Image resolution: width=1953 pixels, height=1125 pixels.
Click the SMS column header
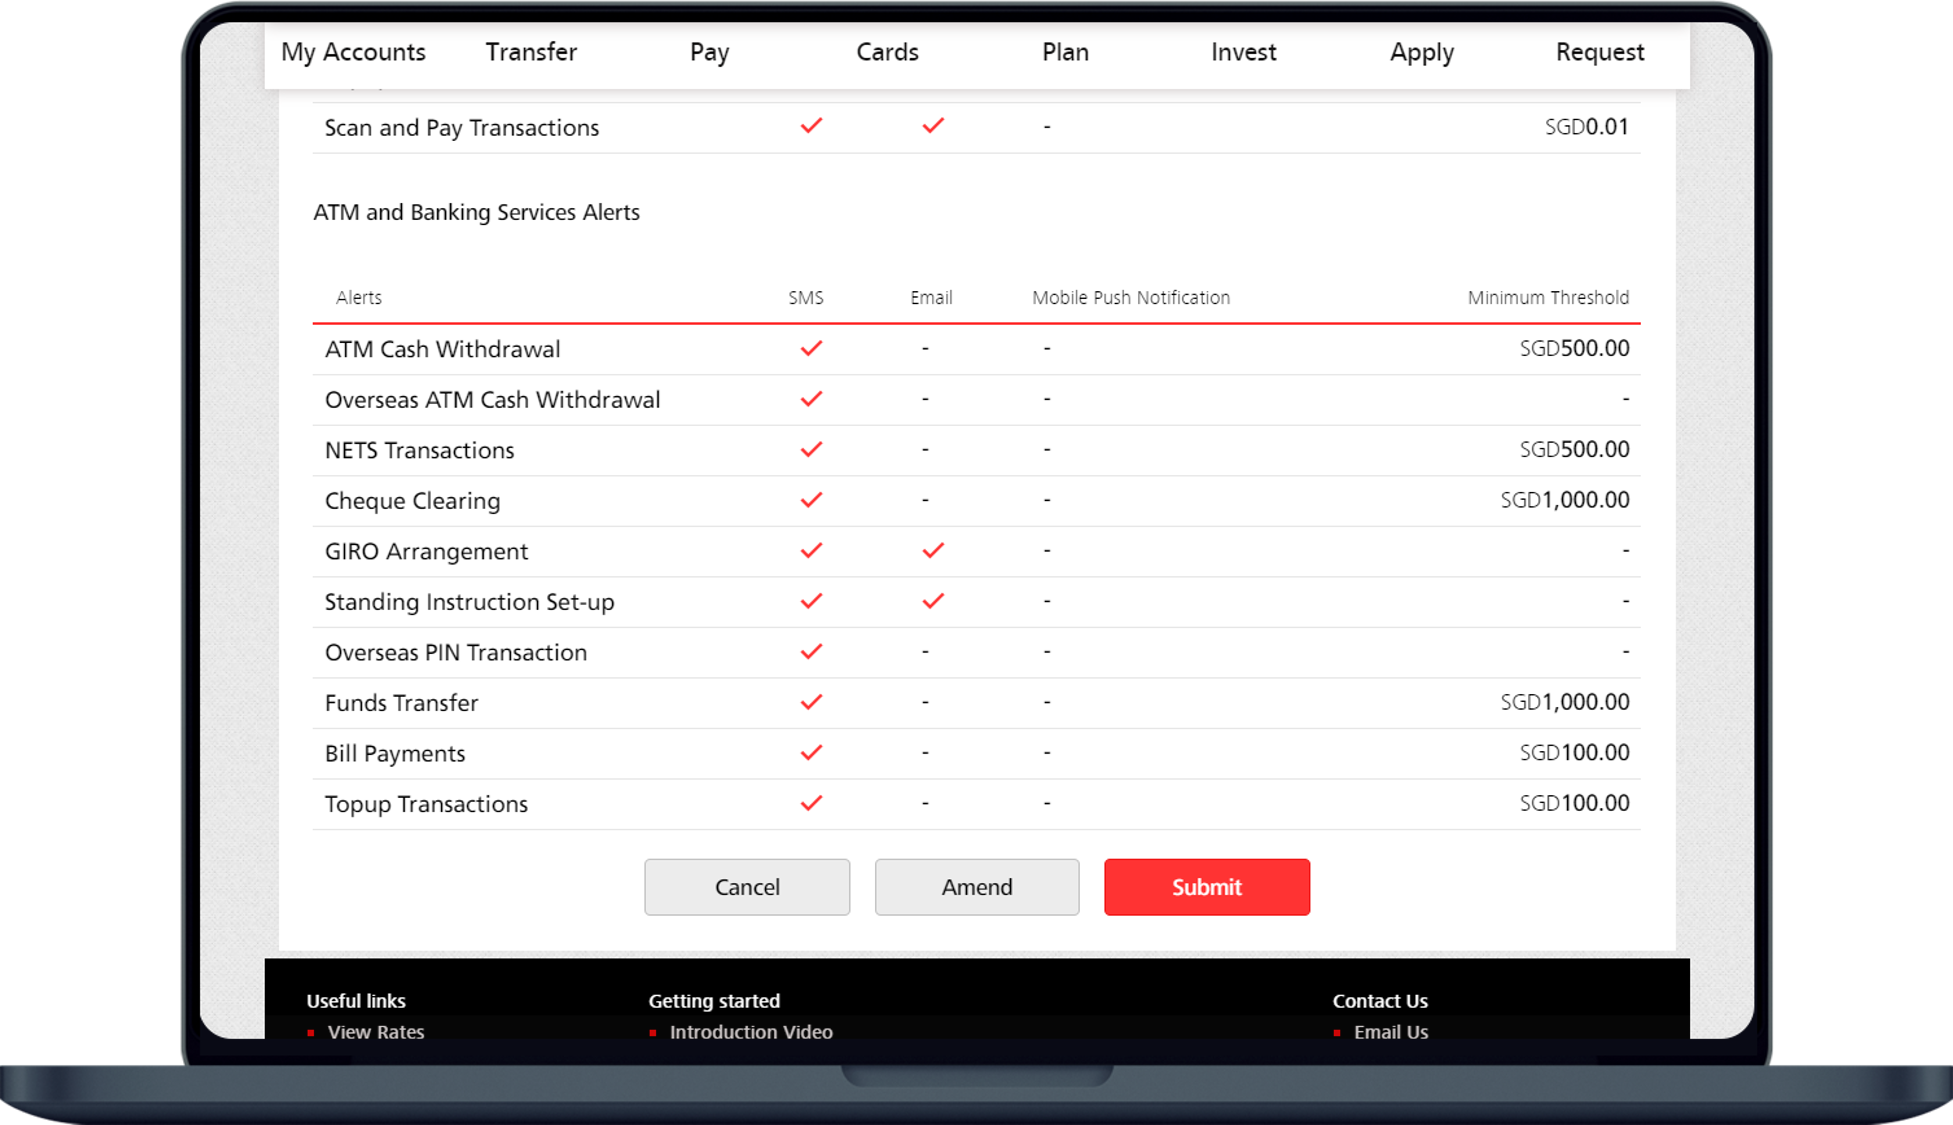click(806, 297)
